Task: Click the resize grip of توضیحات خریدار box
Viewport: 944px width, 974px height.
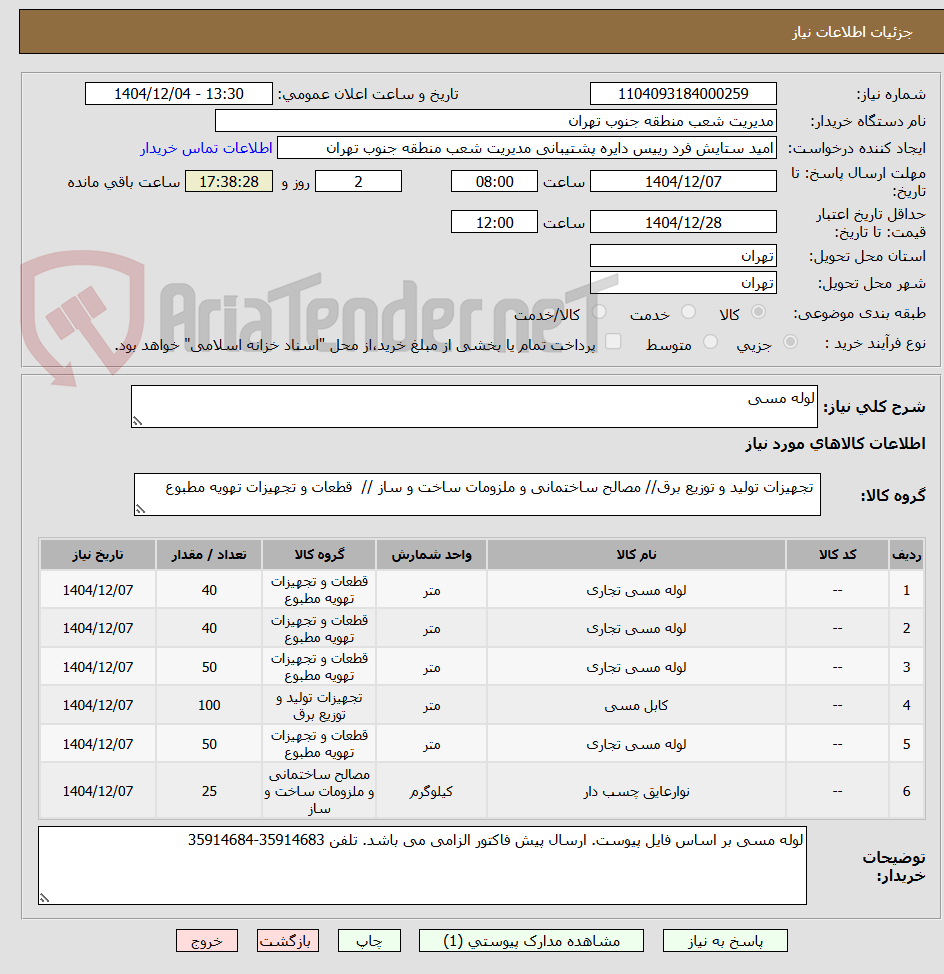Action: click(44, 898)
